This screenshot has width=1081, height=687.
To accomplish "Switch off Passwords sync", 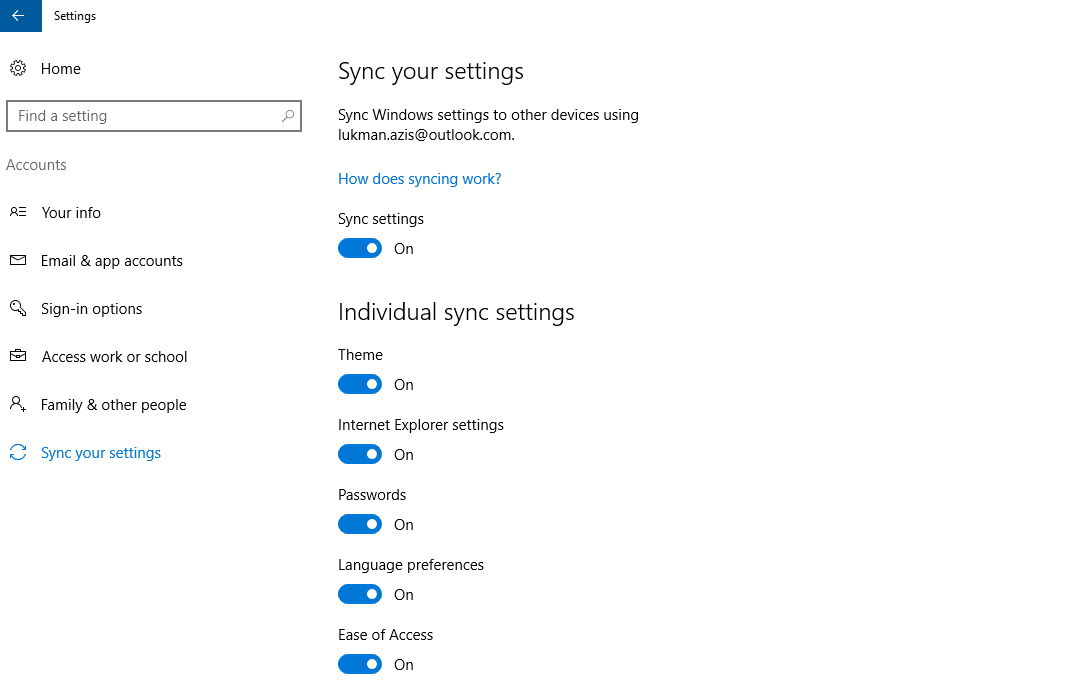I will point(360,525).
